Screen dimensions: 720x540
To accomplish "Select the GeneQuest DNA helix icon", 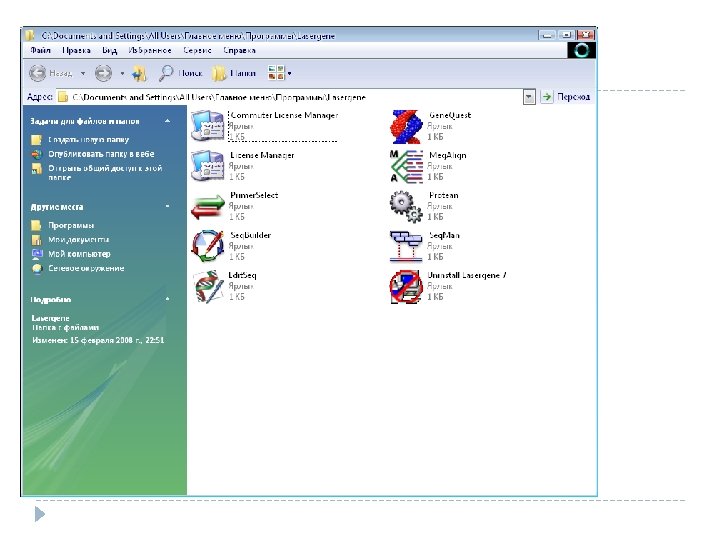I will pyautogui.click(x=406, y=126).
